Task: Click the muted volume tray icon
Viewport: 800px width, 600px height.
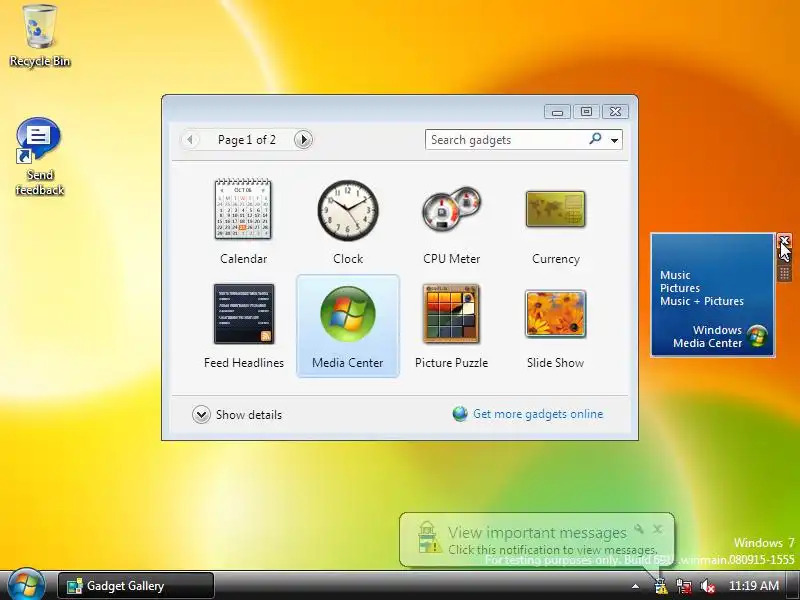Action: [707, 586]
